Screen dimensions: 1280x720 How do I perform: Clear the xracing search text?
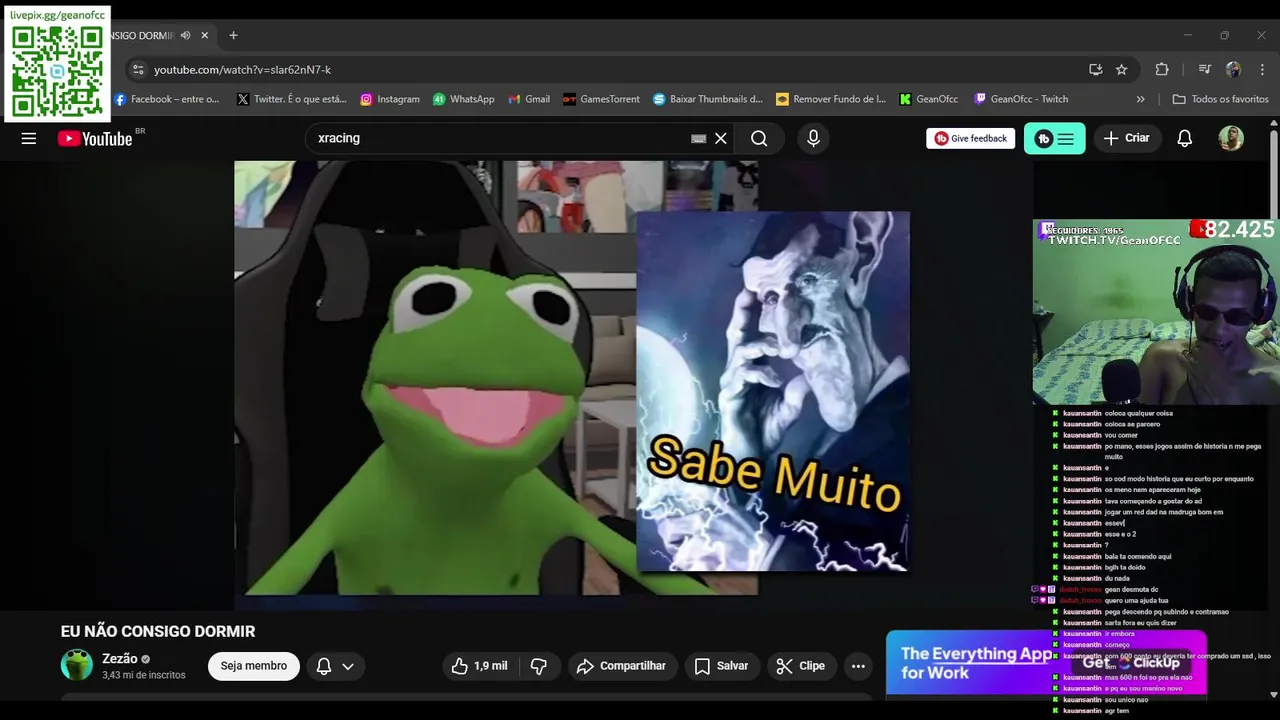pos(720,139)
